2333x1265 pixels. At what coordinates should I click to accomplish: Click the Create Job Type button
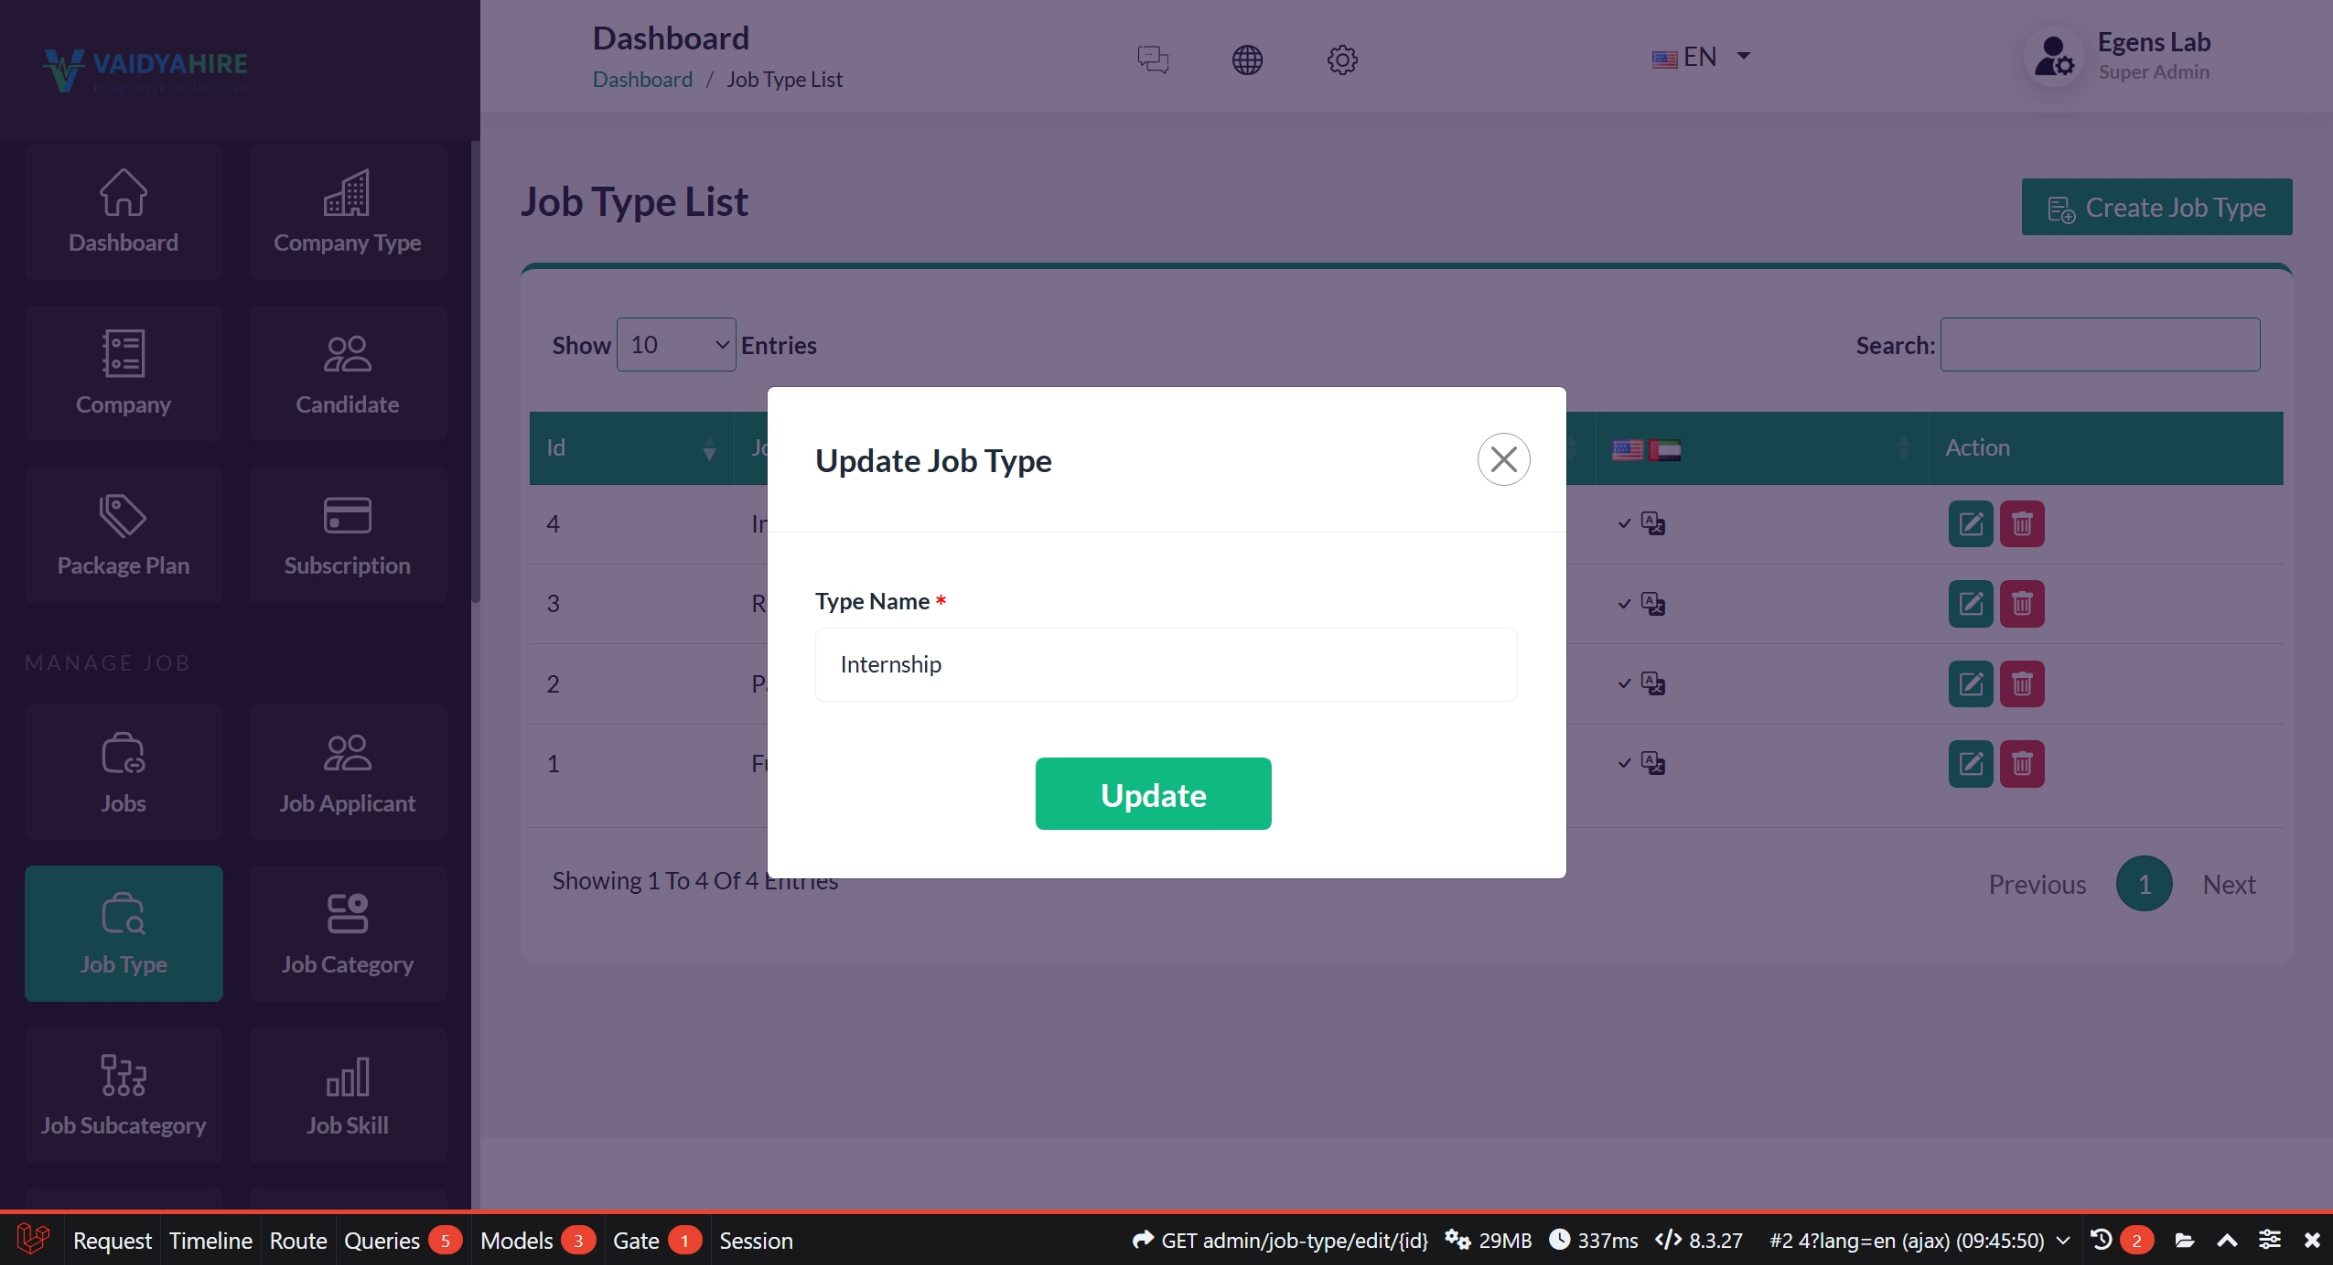[x=2156, y=207]
